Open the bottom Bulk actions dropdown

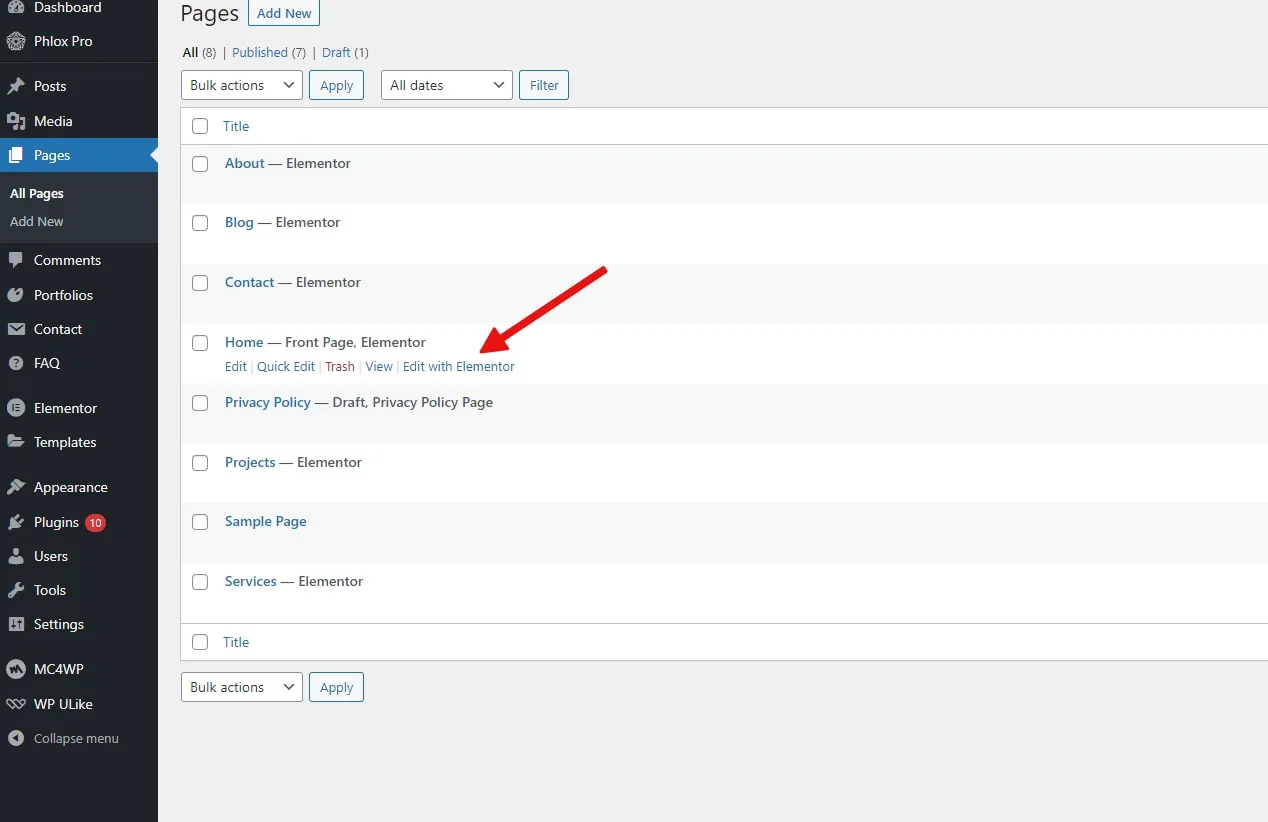242,687
